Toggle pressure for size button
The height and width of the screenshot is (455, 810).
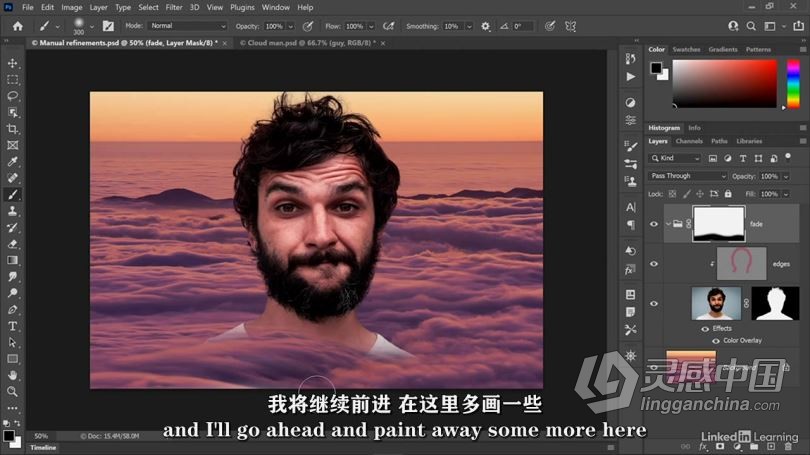pos(550,26)
